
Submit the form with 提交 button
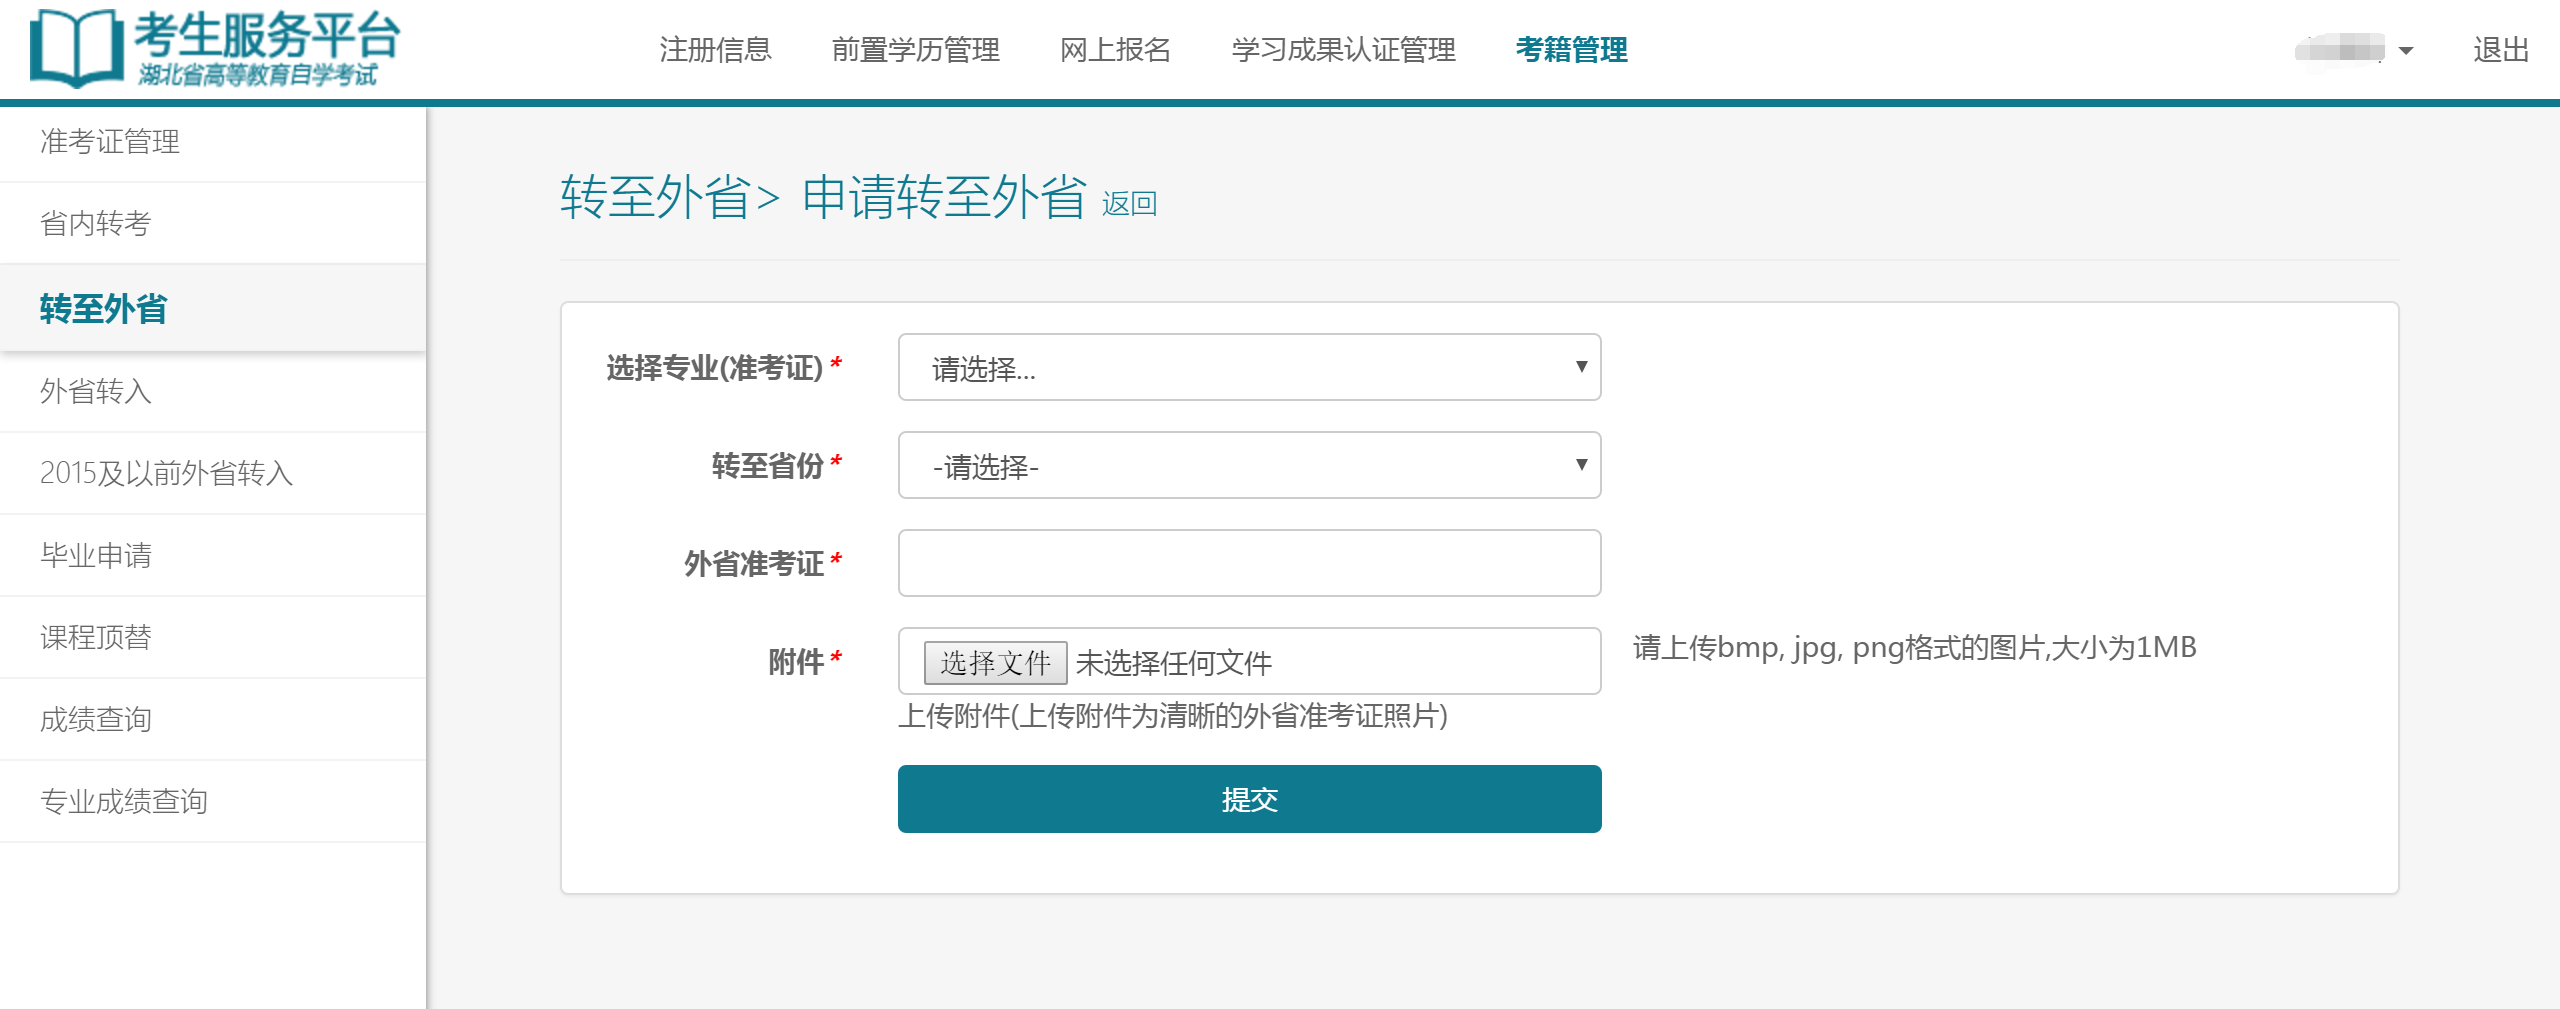1248,800
